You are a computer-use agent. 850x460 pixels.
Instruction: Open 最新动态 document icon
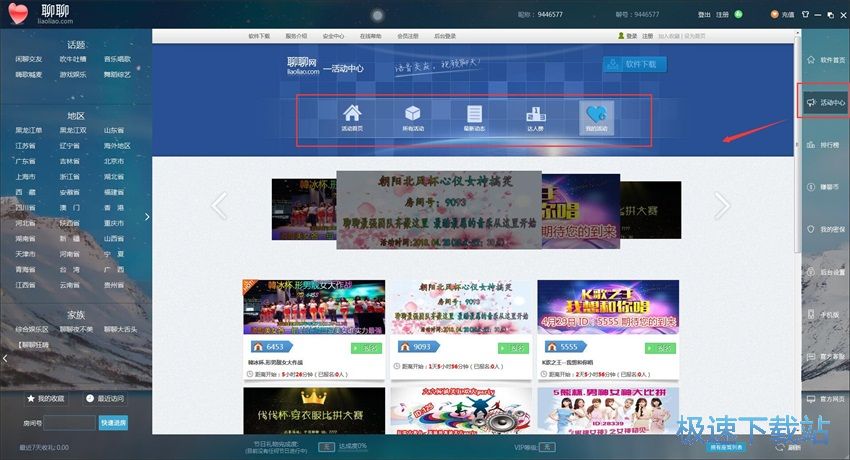coord(474,118)
